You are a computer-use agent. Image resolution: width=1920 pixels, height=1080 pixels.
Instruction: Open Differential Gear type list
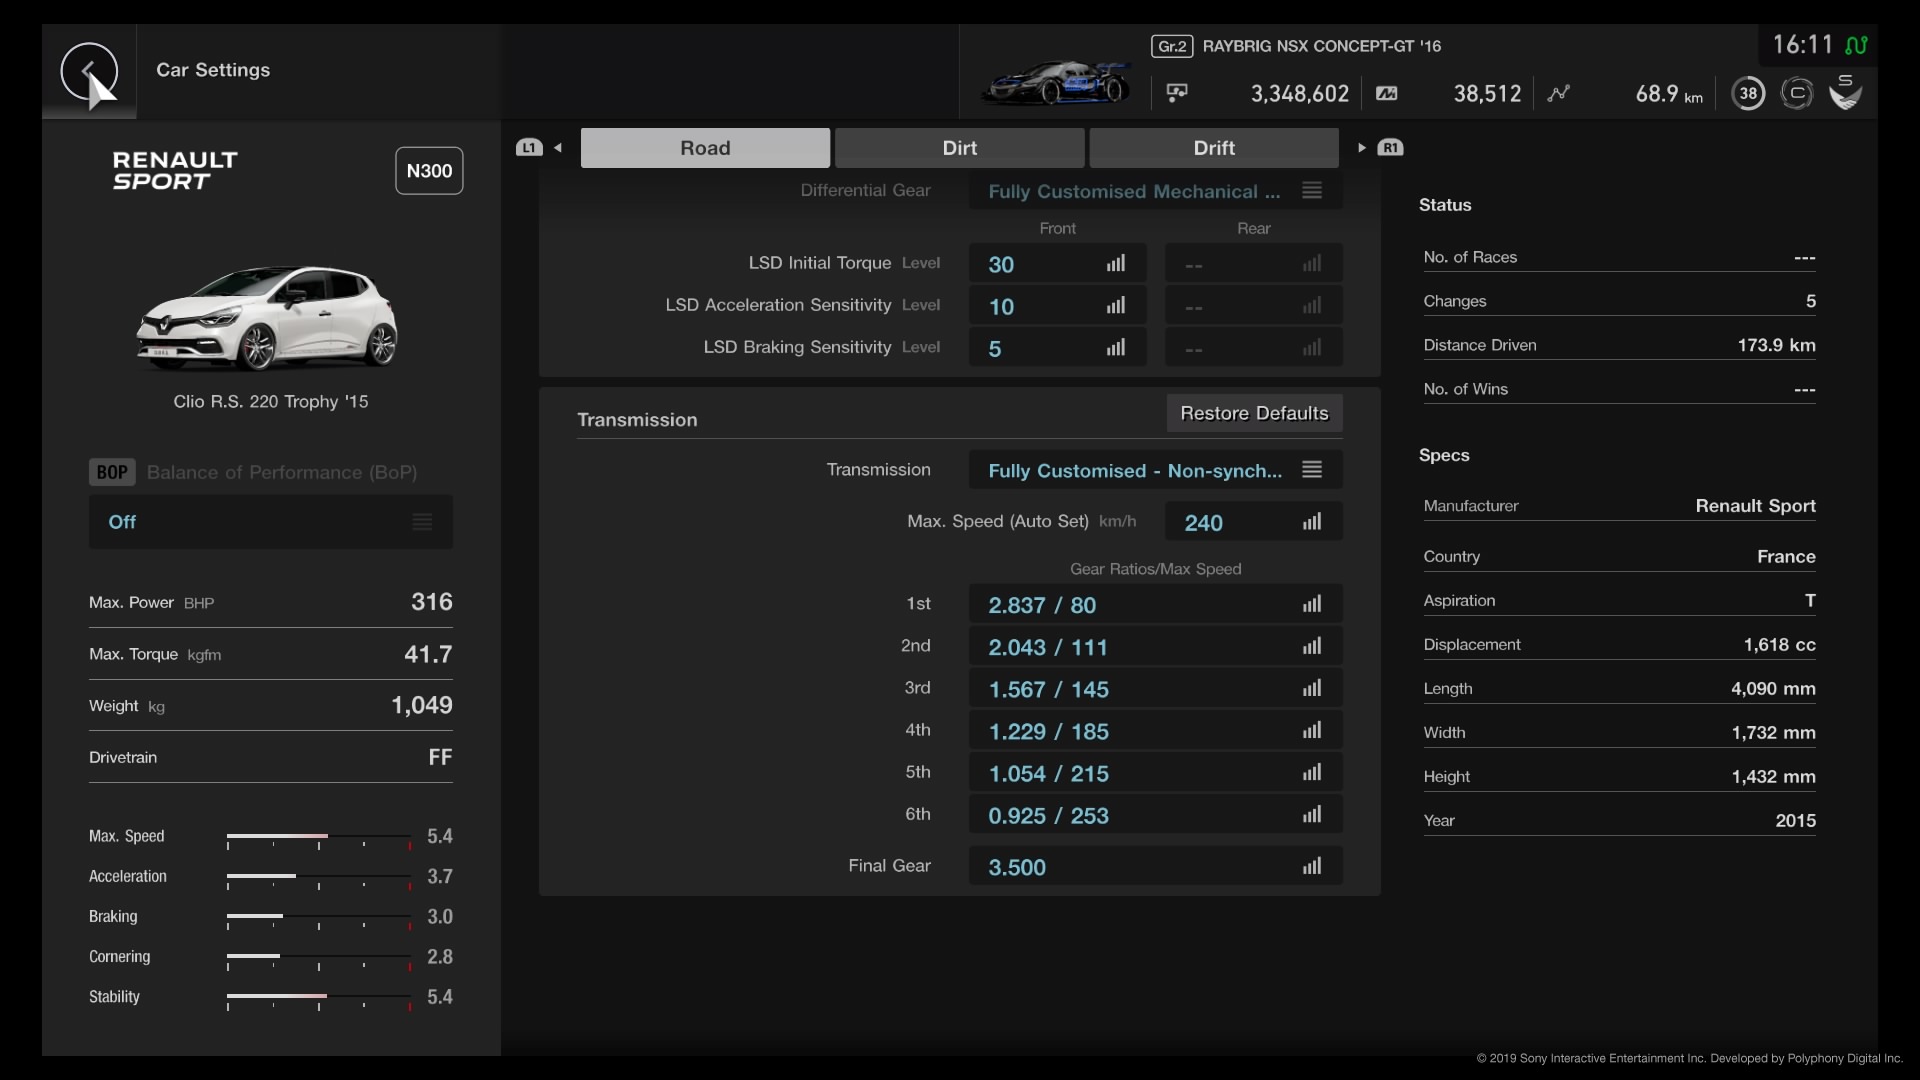point(1155,191)
